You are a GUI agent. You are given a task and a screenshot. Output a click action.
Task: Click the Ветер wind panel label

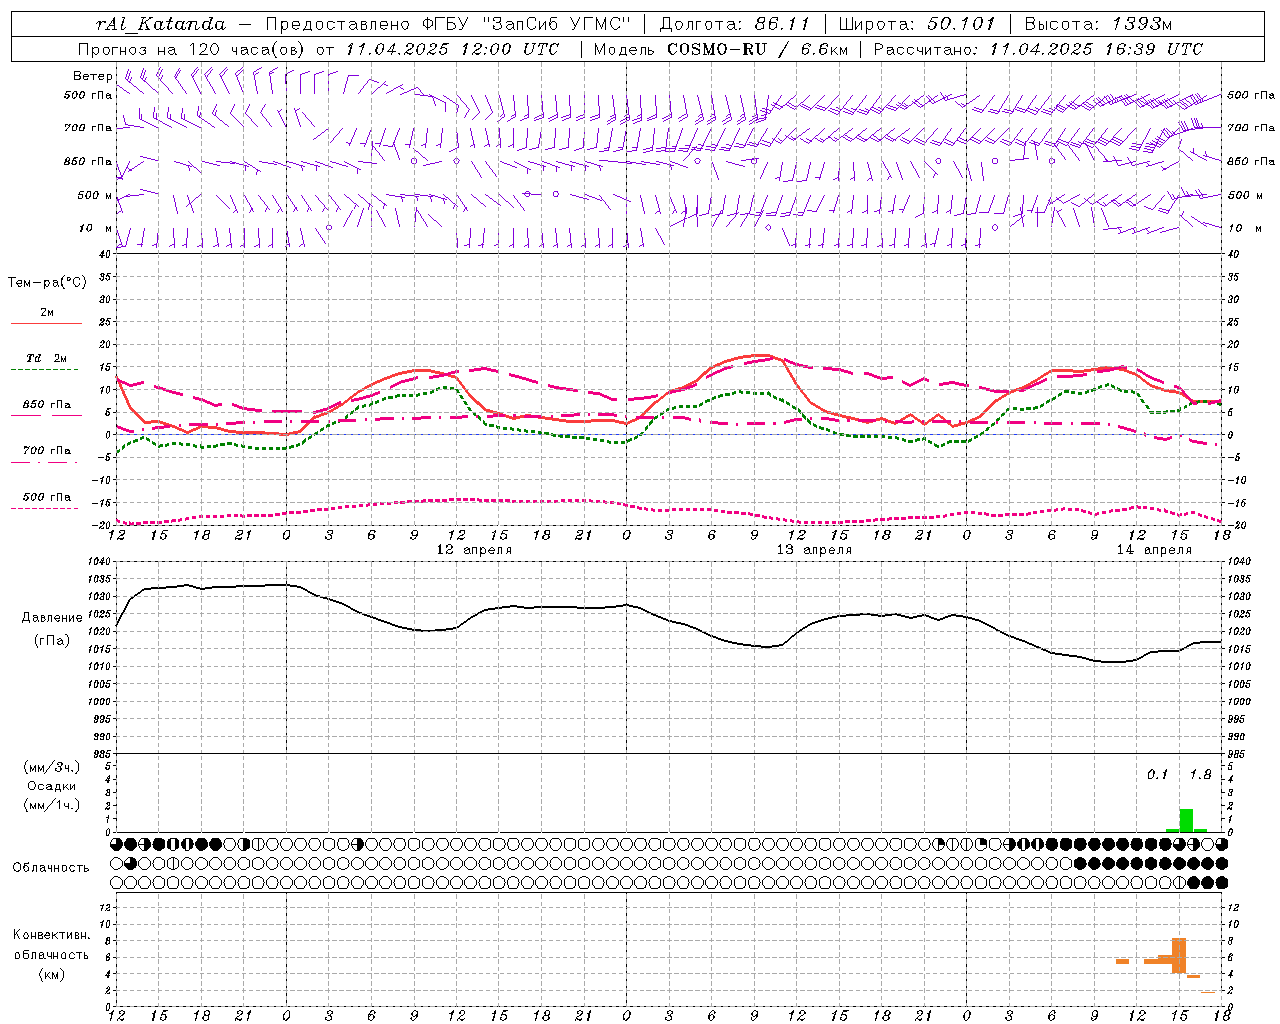click(x=93, y=76)
